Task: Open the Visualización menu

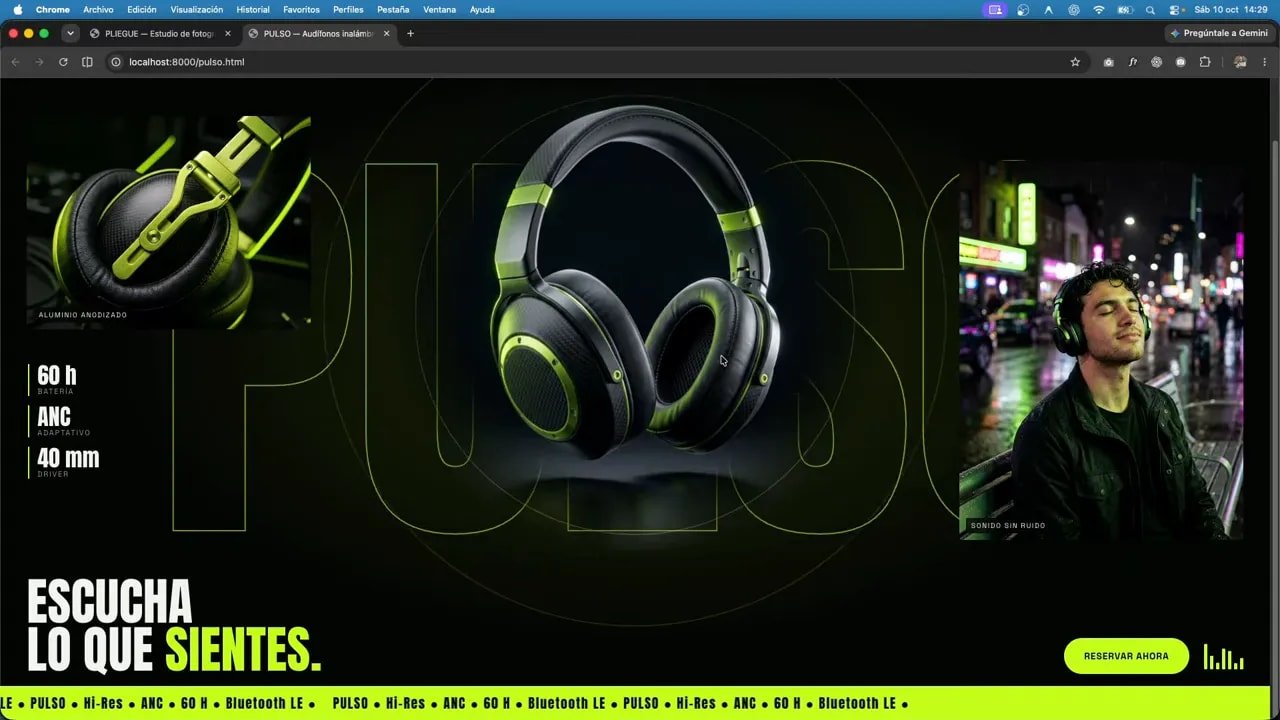Action: click(197, 10)
